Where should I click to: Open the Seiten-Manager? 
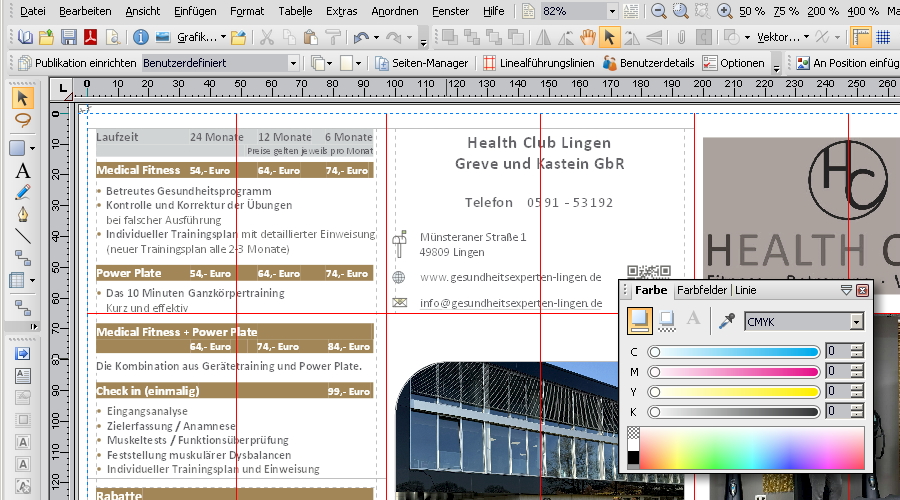point(421,62)
